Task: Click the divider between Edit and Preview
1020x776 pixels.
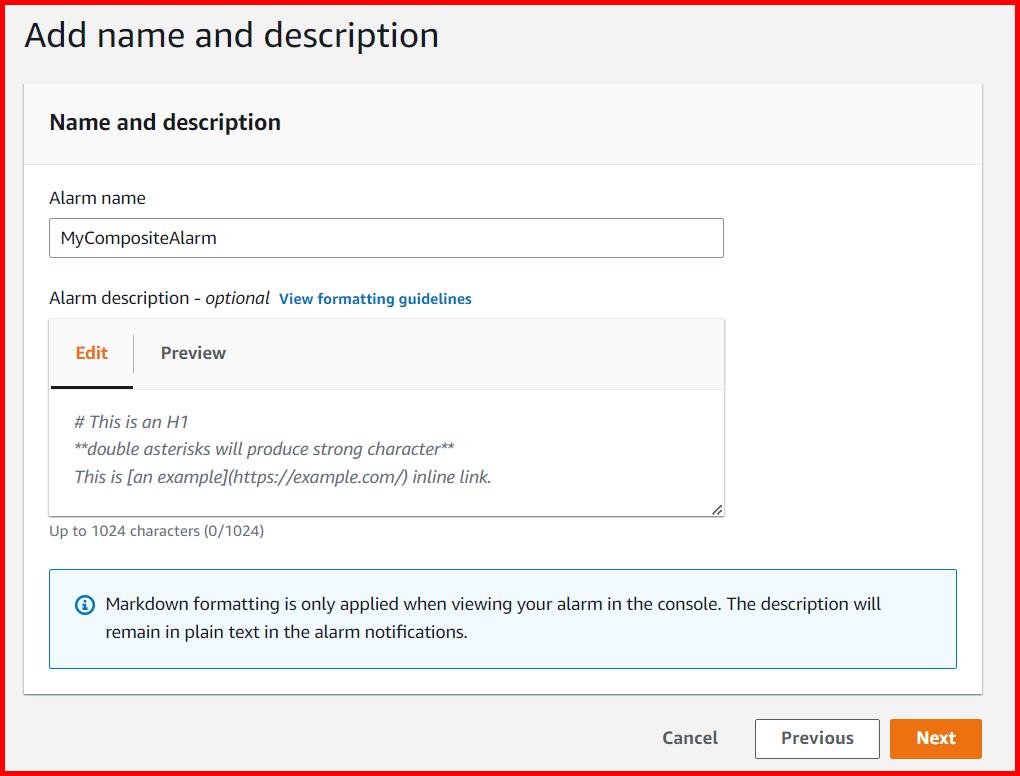Action: (x=134, y=354)
